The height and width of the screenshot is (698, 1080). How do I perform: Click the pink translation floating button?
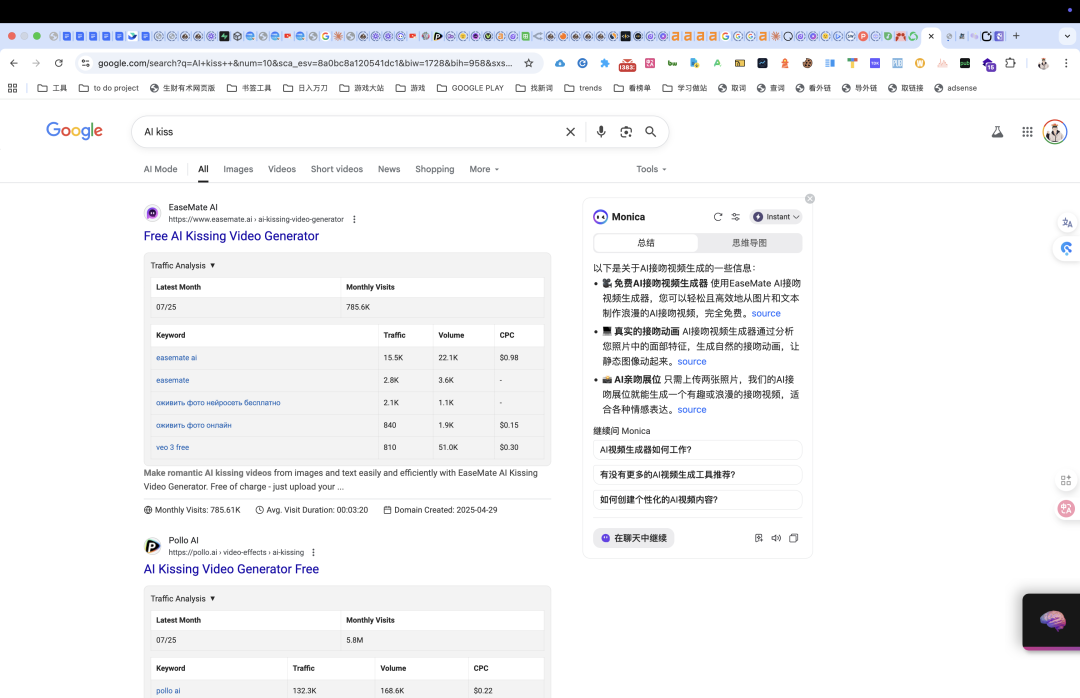1066,509
